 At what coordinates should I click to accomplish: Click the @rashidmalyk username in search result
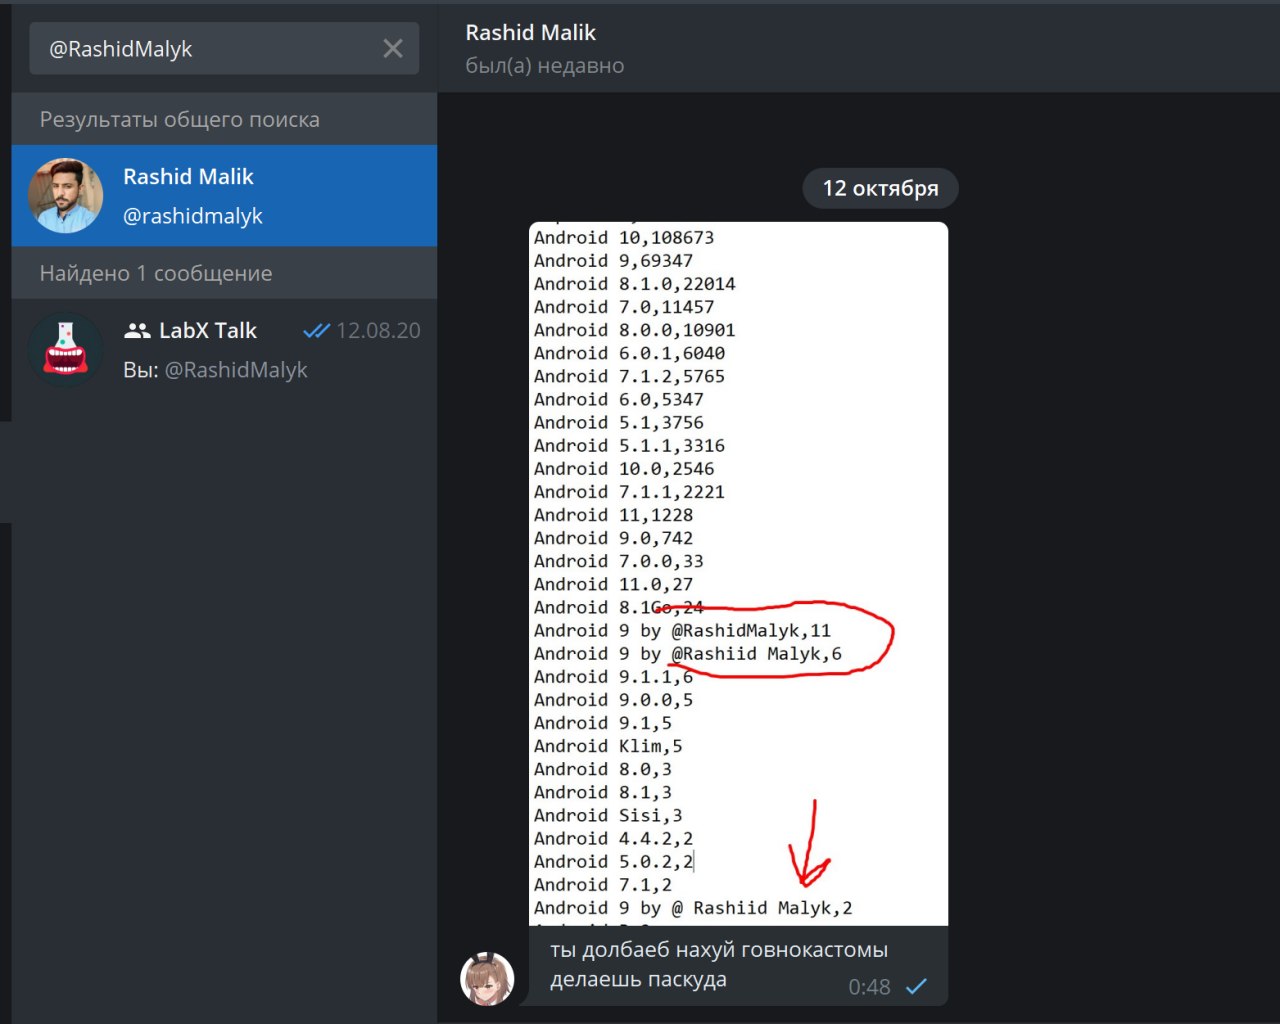[x=193, y=216]
